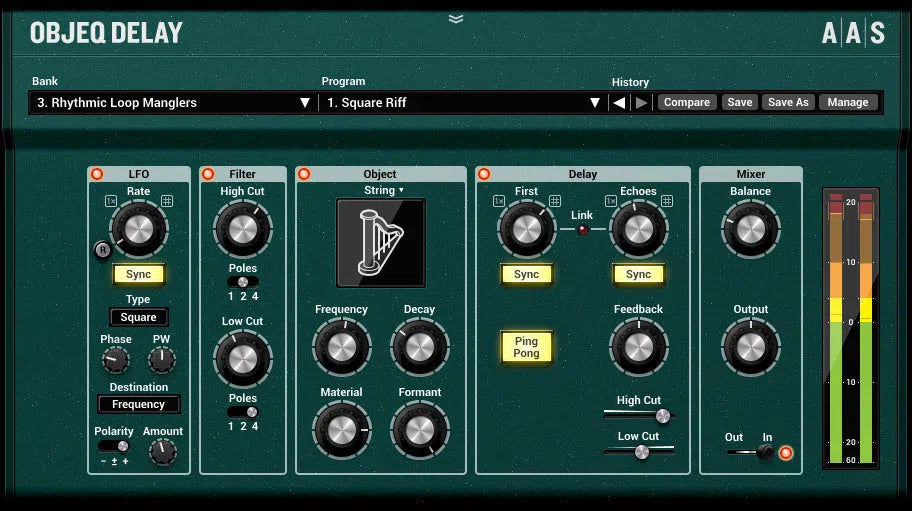The width and height of the screenshot is (912, 511).
Task: Click the LFO PW knob
Action: [162, 360]
